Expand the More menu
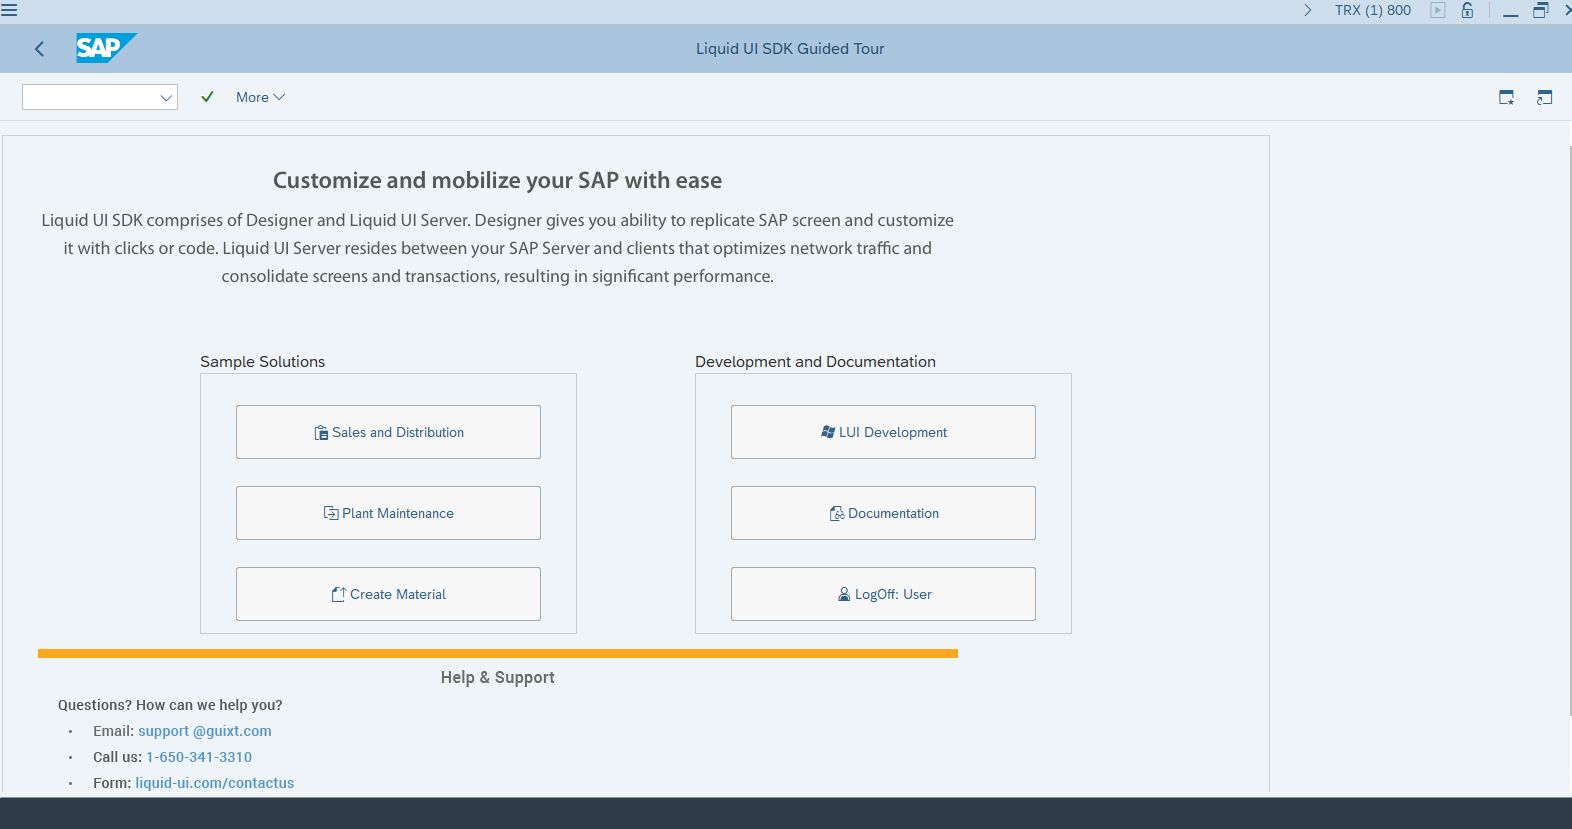1572x829 pixels. [x=260, y=97]
